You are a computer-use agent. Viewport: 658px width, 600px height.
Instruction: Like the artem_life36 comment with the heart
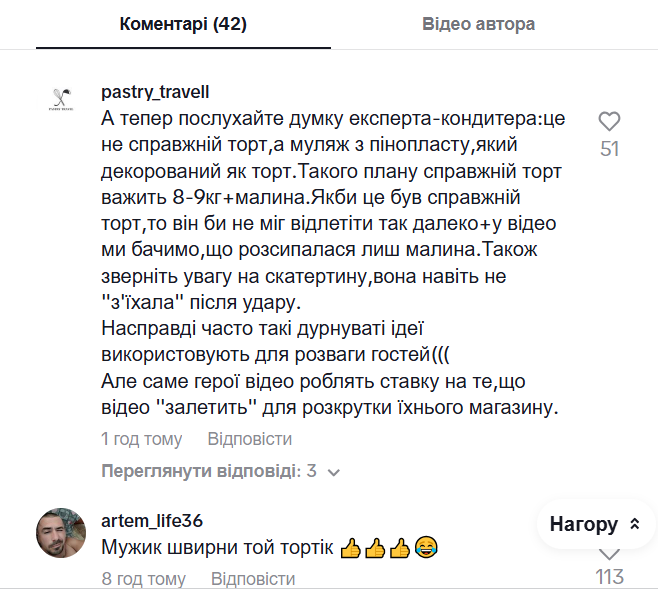(x=609, y=554)
